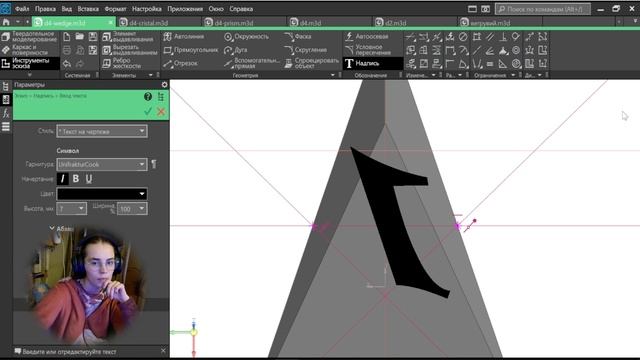Screen dimensions: 640x360
Task: Close the d4-wedge.m3d tab
Action: pyautogui.click(x=111, y=23)
